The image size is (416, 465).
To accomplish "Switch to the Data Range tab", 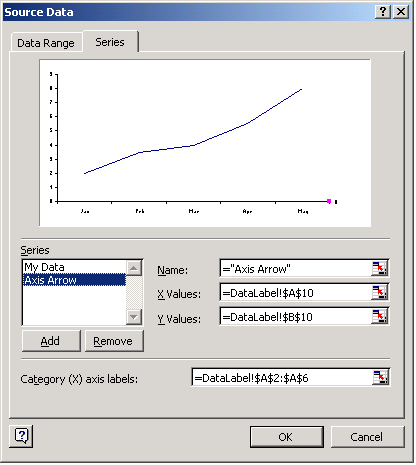I will click(46, 43).
